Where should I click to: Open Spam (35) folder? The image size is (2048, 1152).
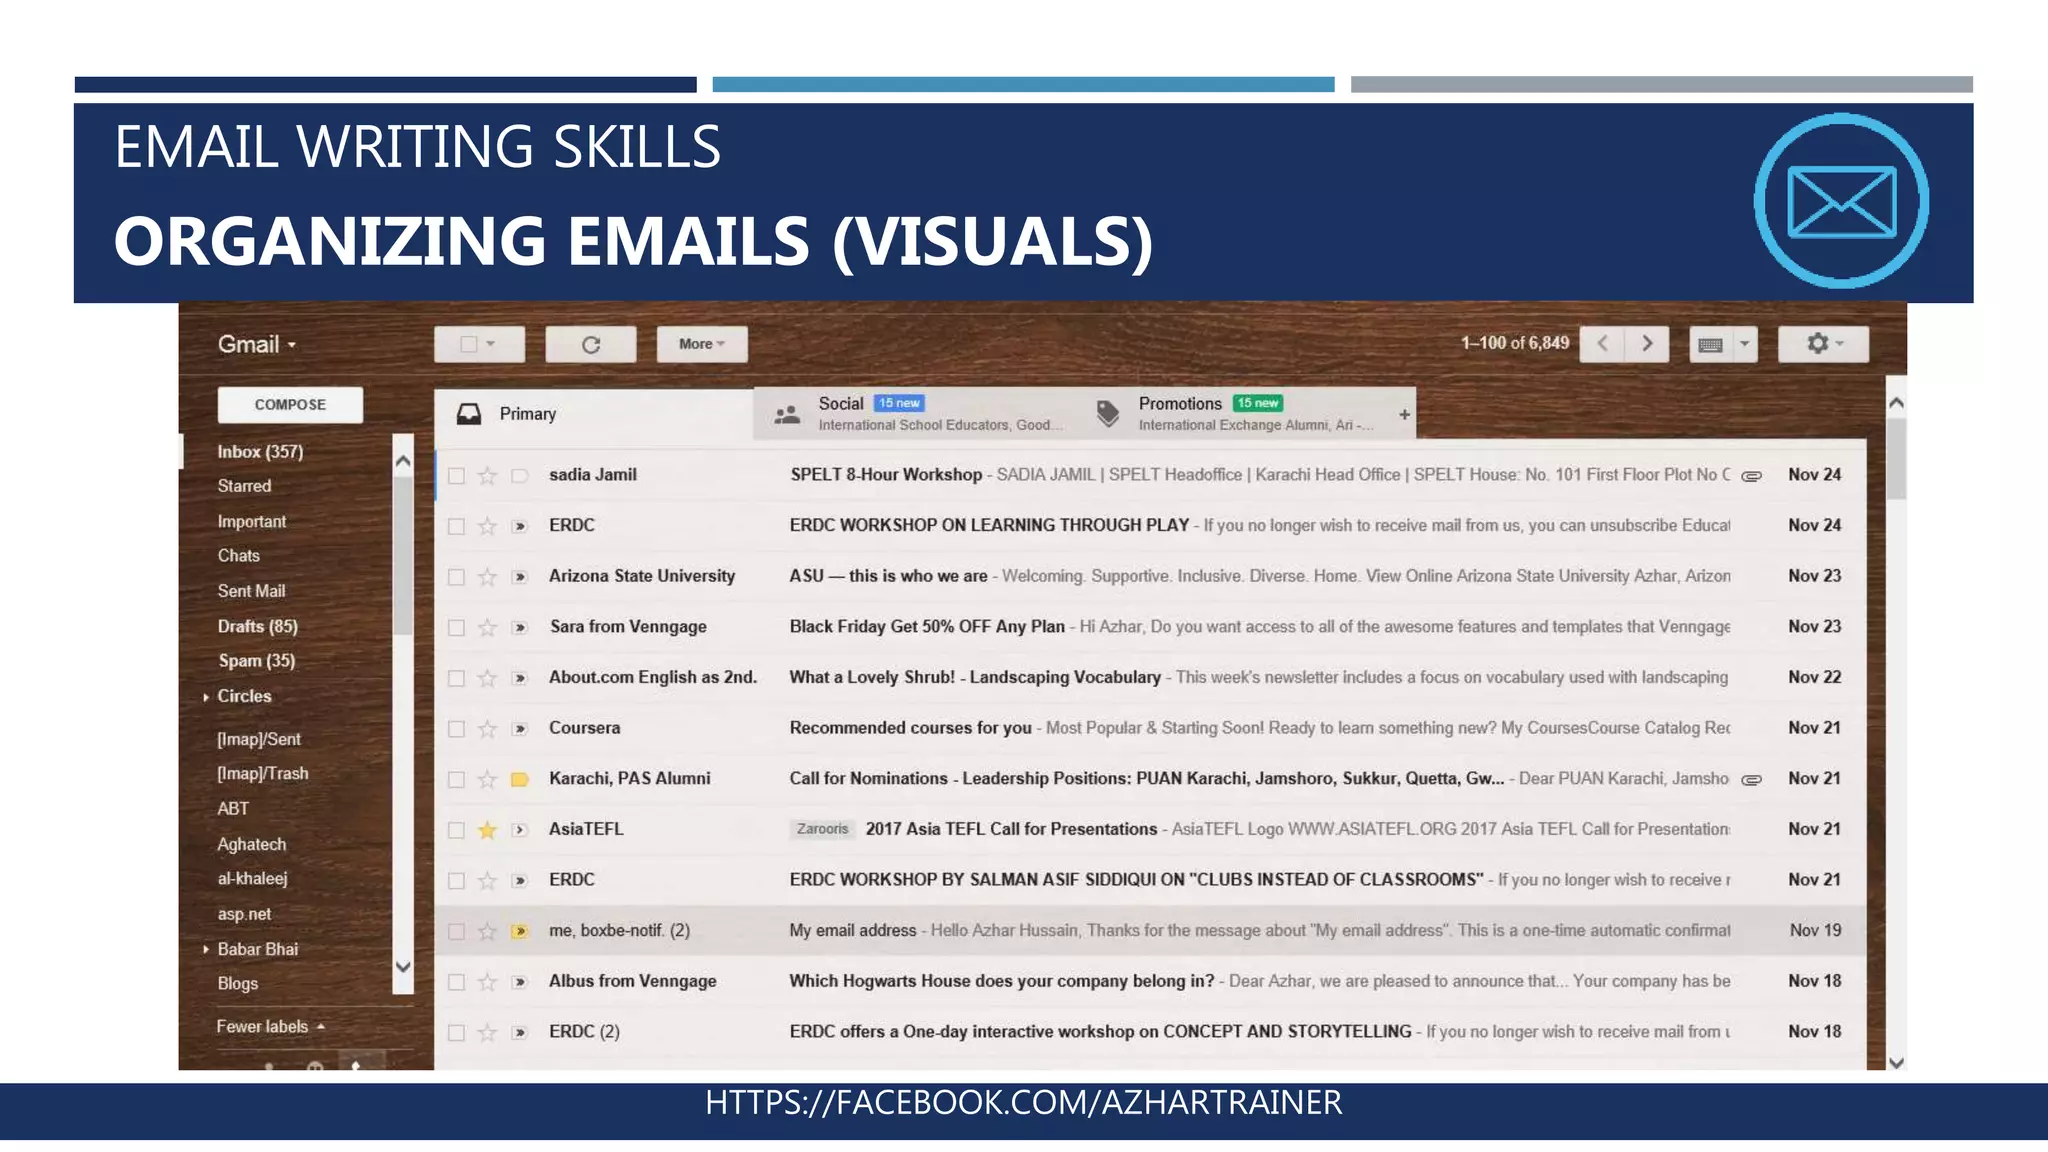click(257, 661)
